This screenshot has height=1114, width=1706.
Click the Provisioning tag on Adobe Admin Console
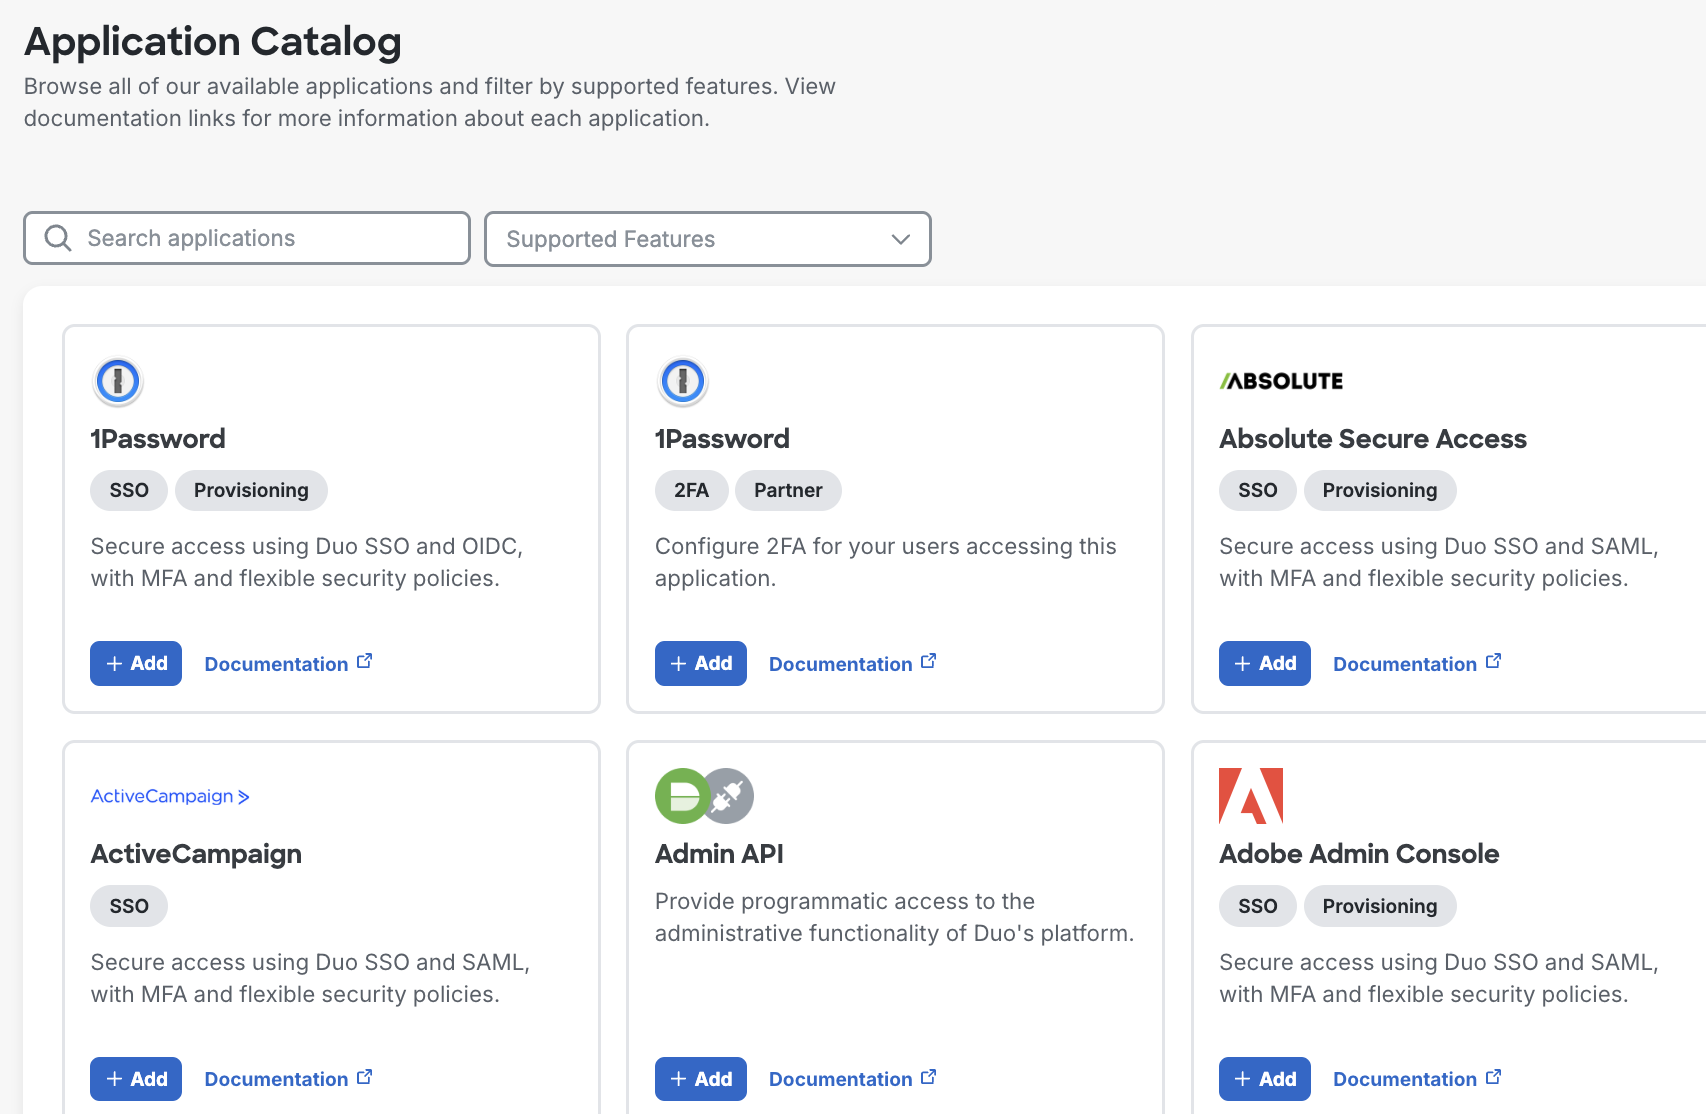[x=1379, y=906]
